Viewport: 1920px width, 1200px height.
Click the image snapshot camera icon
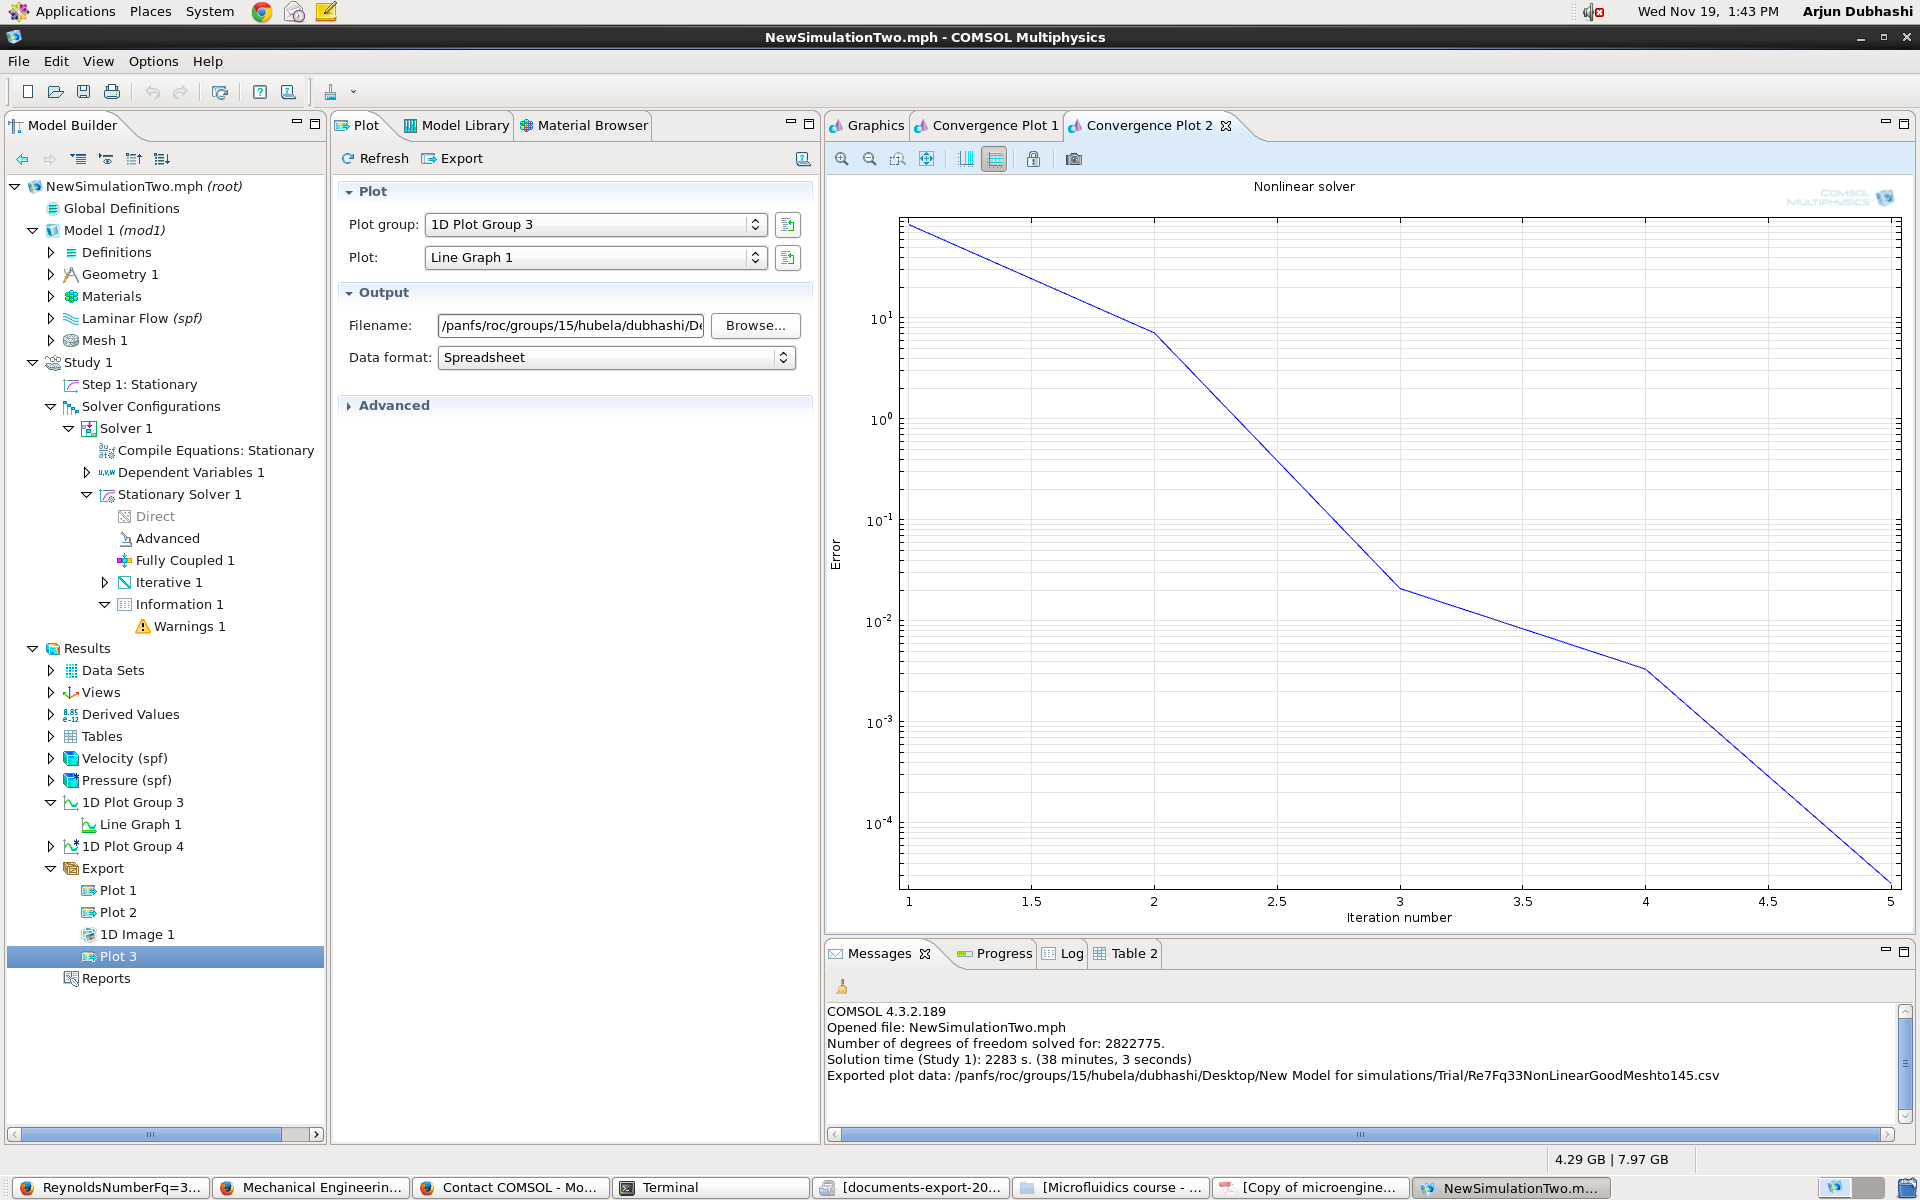pyautogui.click(x=1073, y=159)
